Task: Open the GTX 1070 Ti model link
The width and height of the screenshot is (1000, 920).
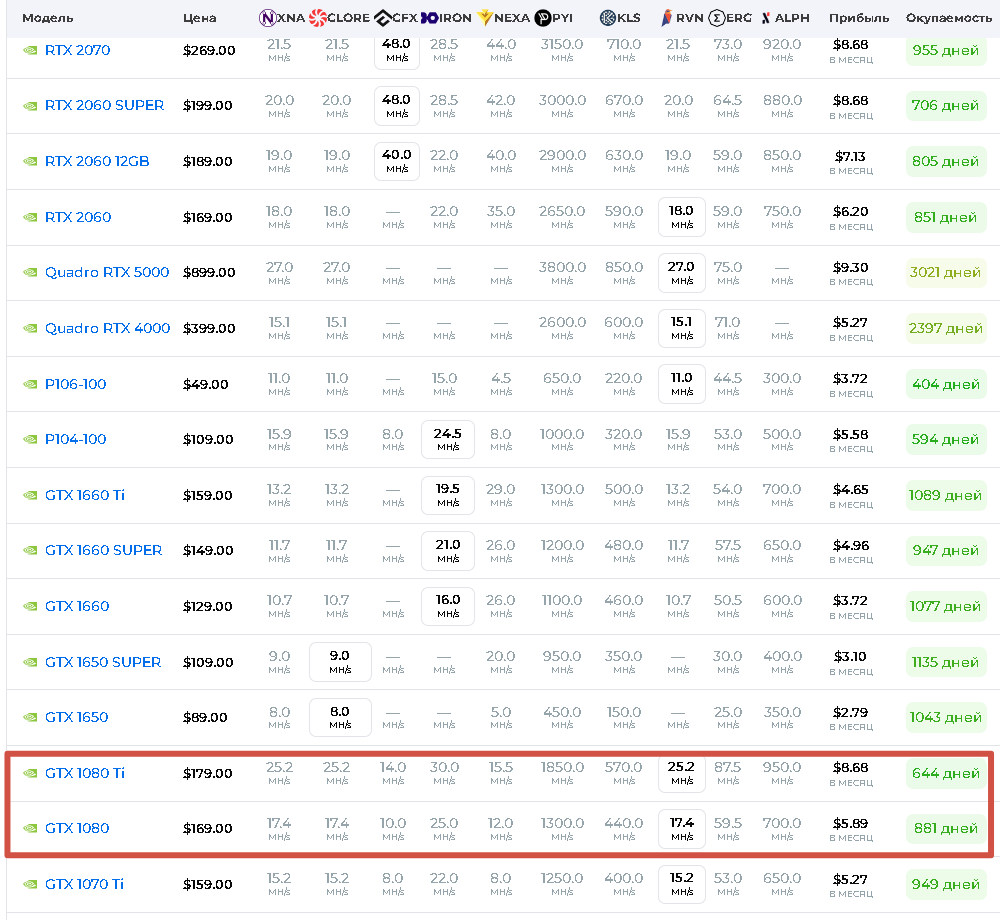Action: coord(84,884)
